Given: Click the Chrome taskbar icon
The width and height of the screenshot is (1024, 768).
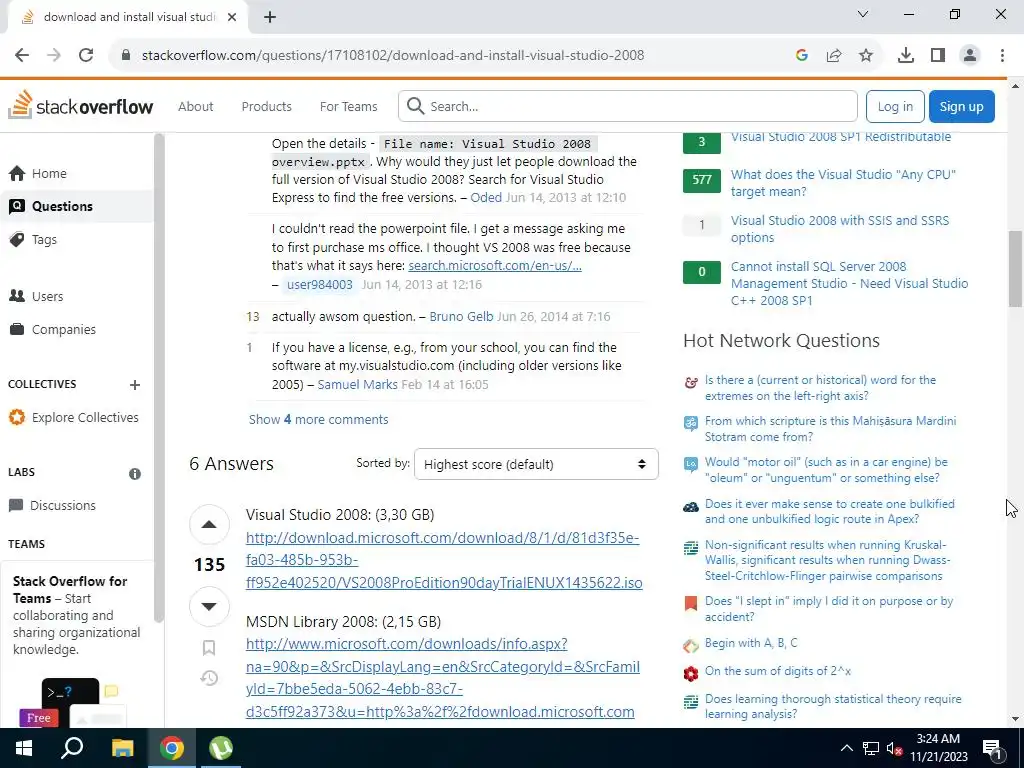Looking at the screenshot, I should coord(172,748).
